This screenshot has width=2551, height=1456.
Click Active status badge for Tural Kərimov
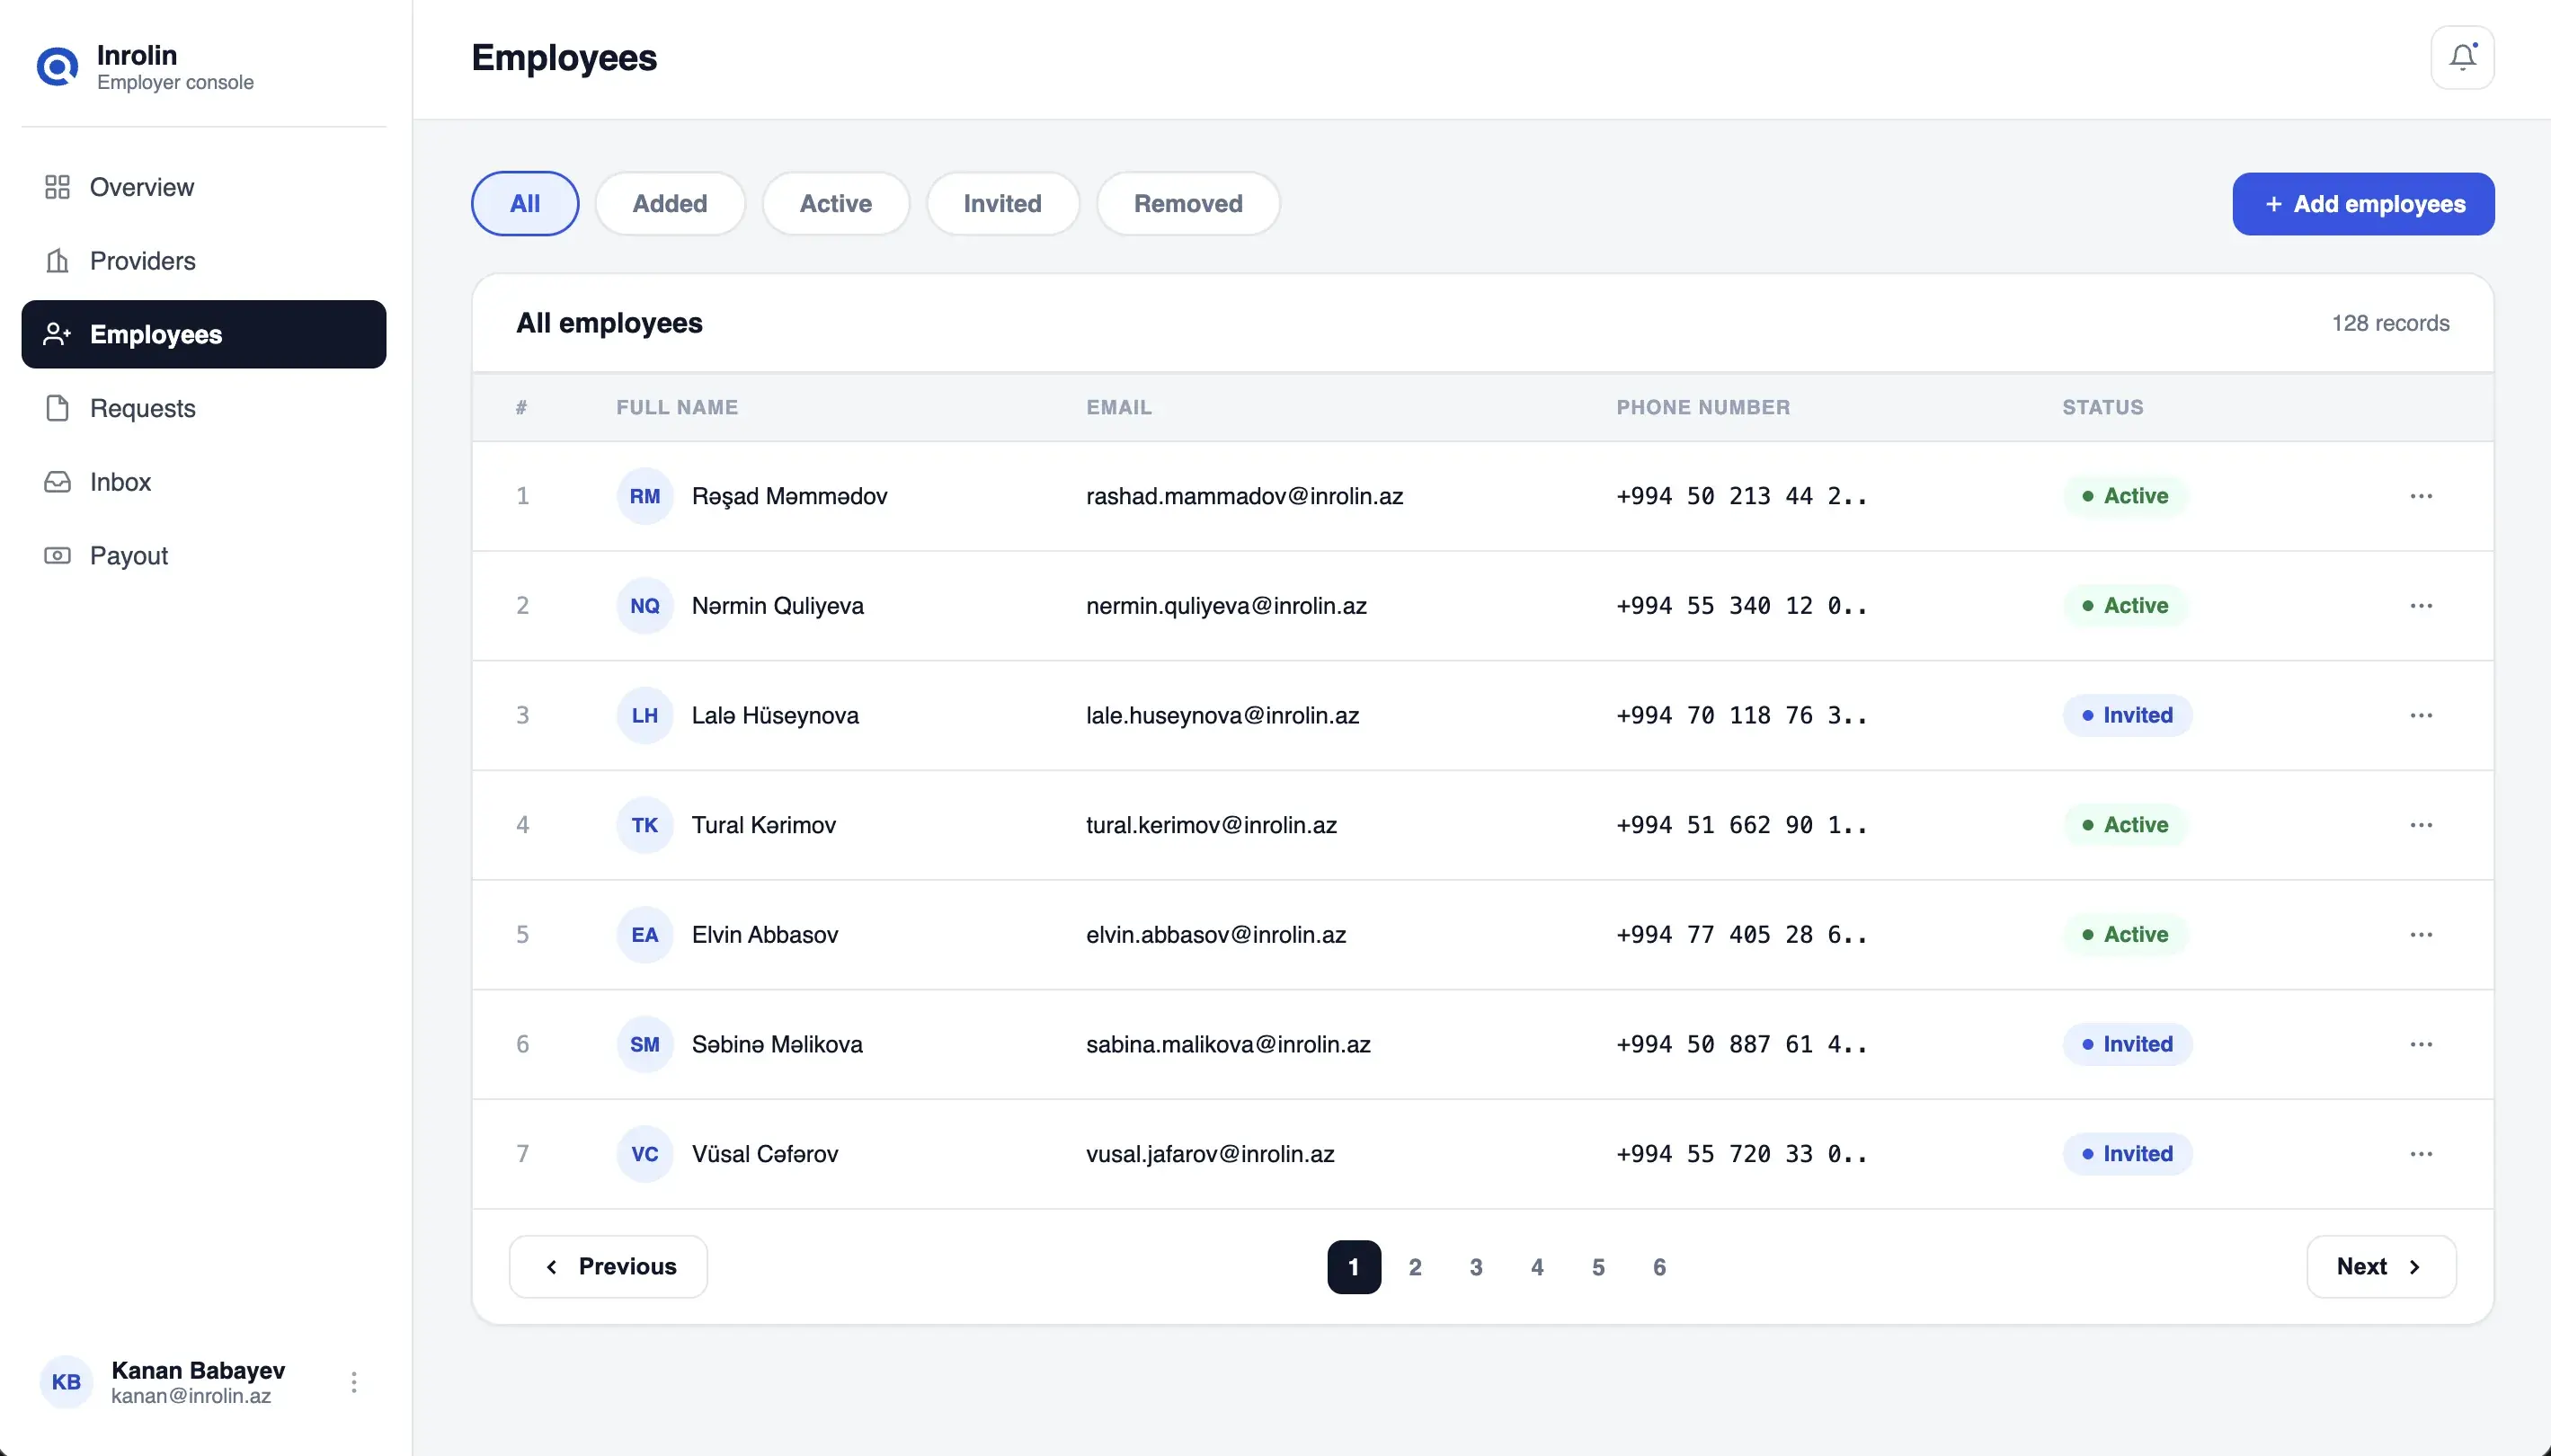click(x=2125, y=825)
